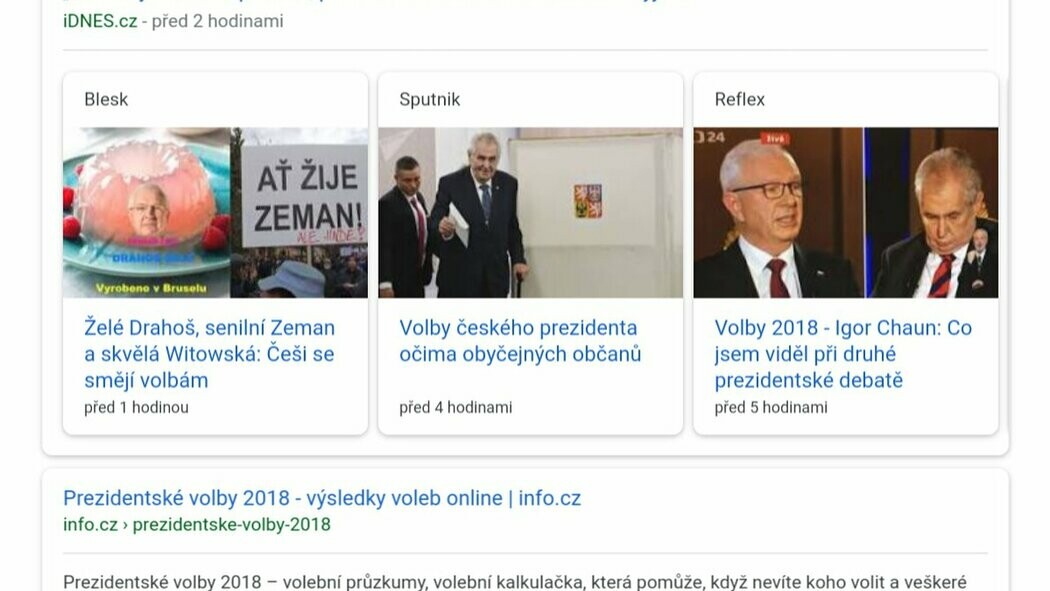Screen dimensions: 1050x591
Task: Open 'Prezidentské volby 2018 - výsledky voleb' result
Action: (322, 498)
